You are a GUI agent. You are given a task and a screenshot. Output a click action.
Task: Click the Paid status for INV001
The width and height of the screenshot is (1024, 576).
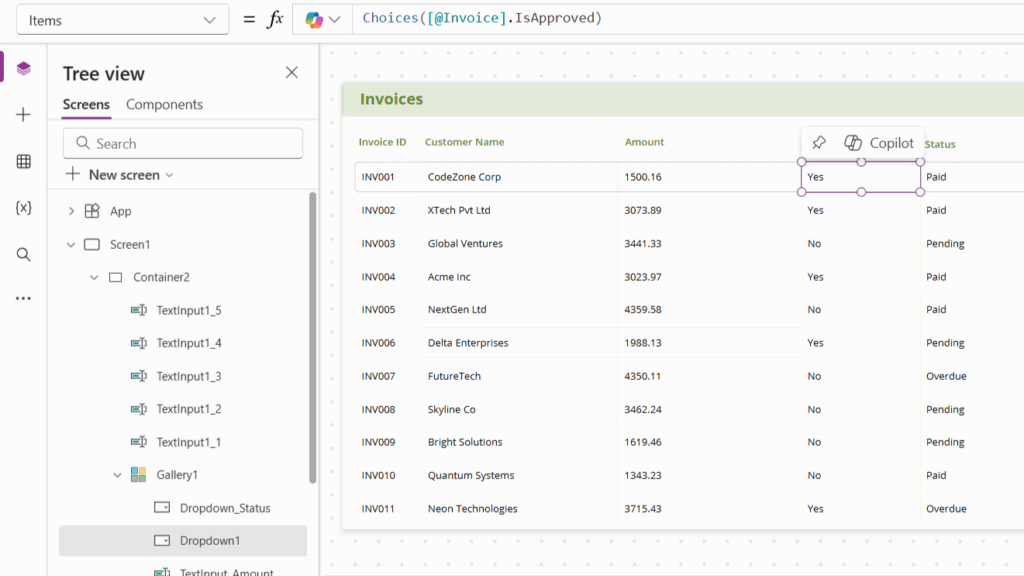click(936, 177)
